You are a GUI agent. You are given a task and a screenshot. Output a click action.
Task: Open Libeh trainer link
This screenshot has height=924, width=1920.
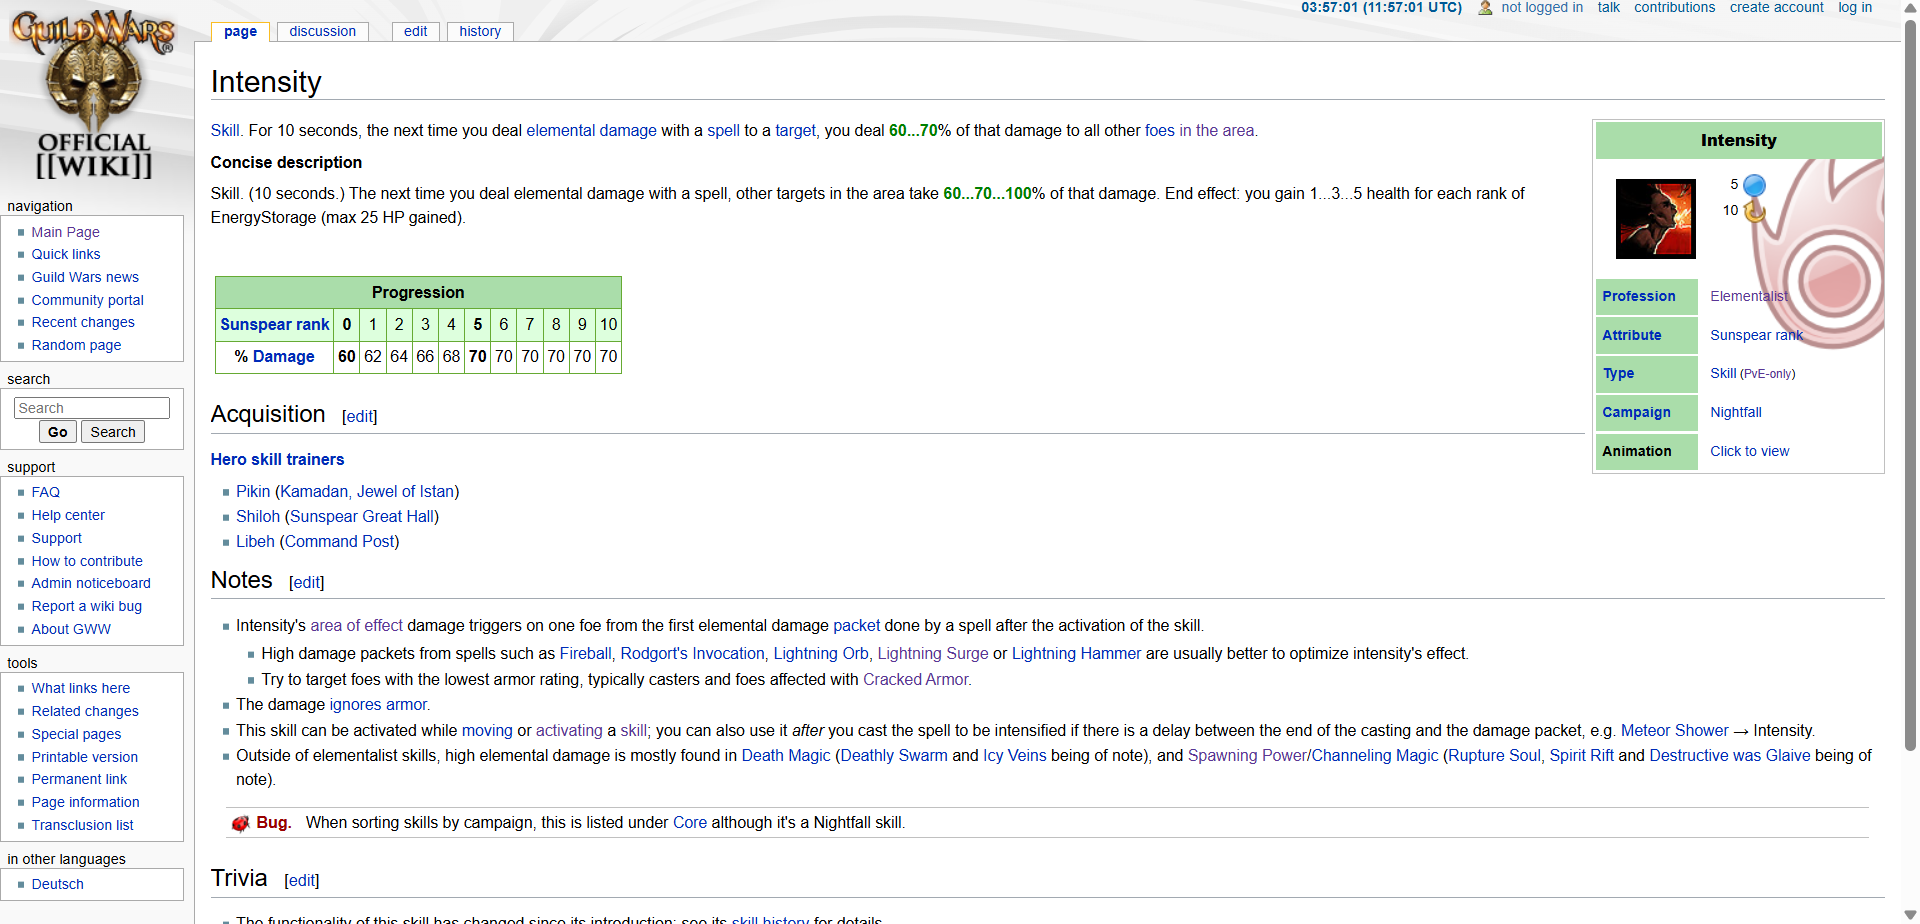(255, 542)
